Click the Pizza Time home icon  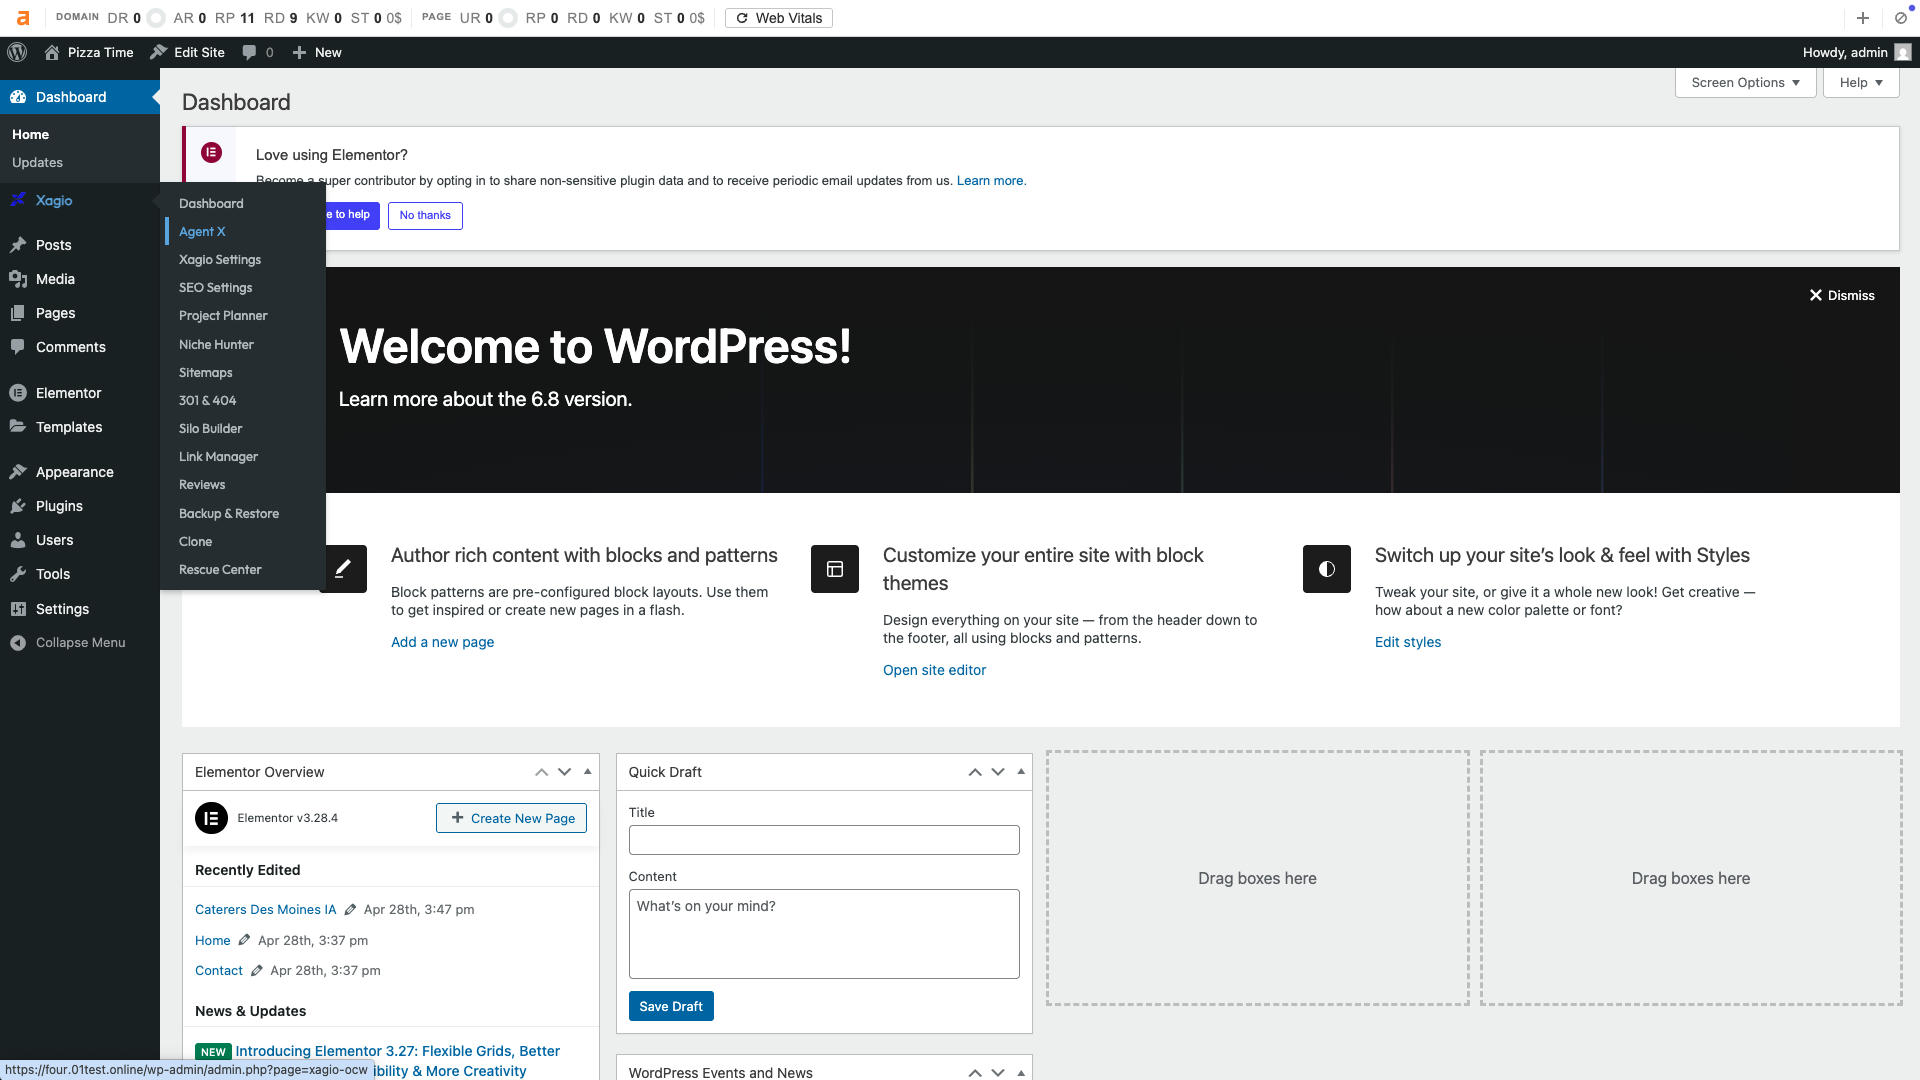(x=52, y=52)
